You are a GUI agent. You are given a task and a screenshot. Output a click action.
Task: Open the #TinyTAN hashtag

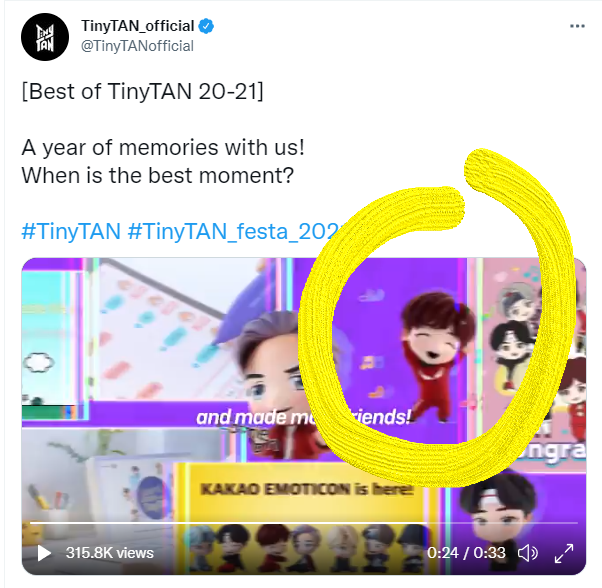(x=71, y=231)
